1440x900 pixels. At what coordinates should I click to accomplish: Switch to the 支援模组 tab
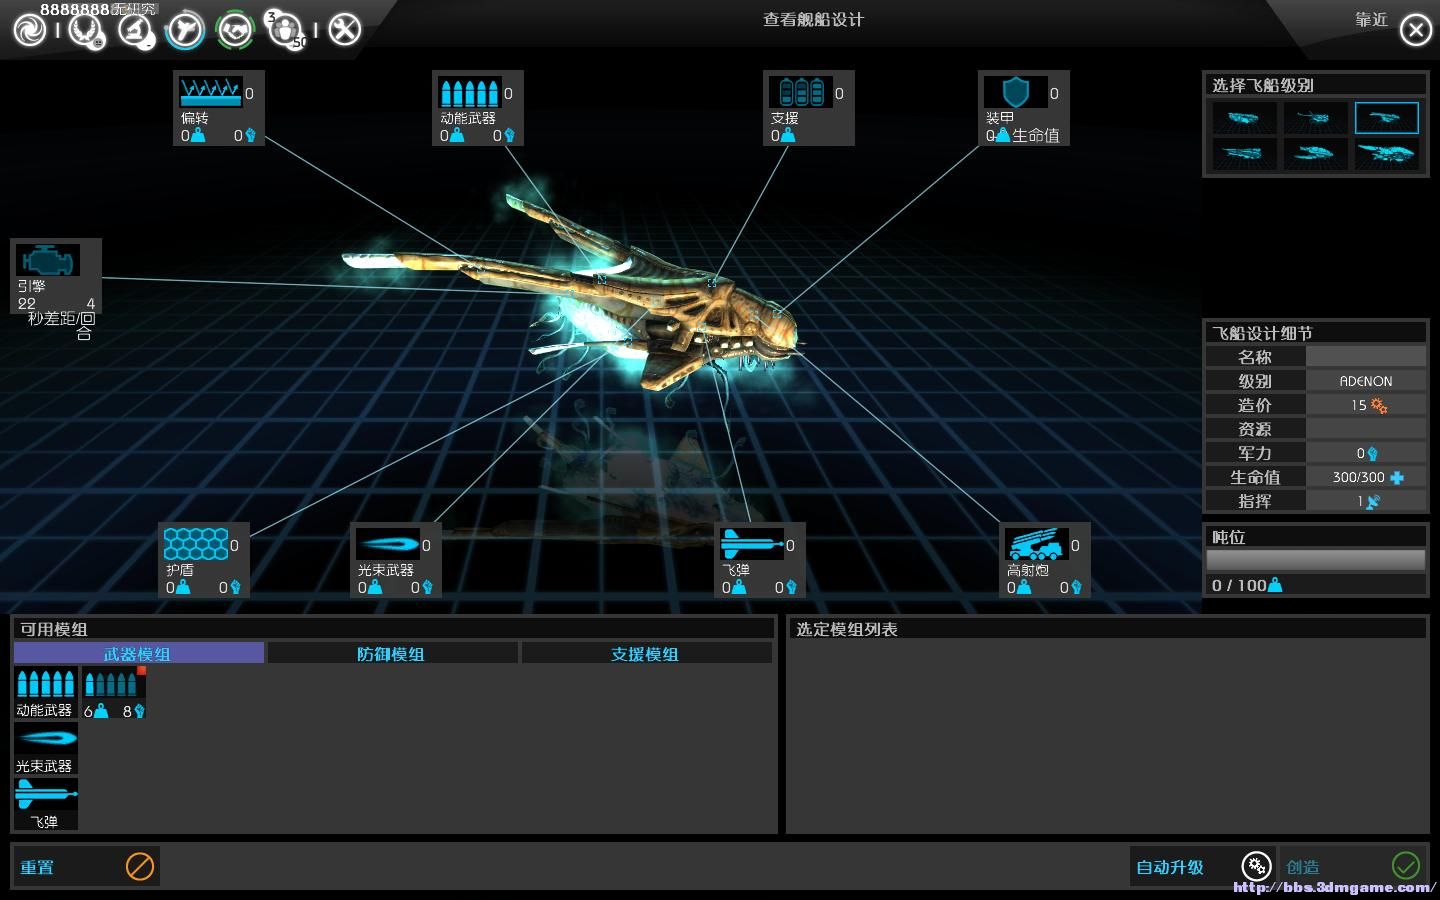646,653
